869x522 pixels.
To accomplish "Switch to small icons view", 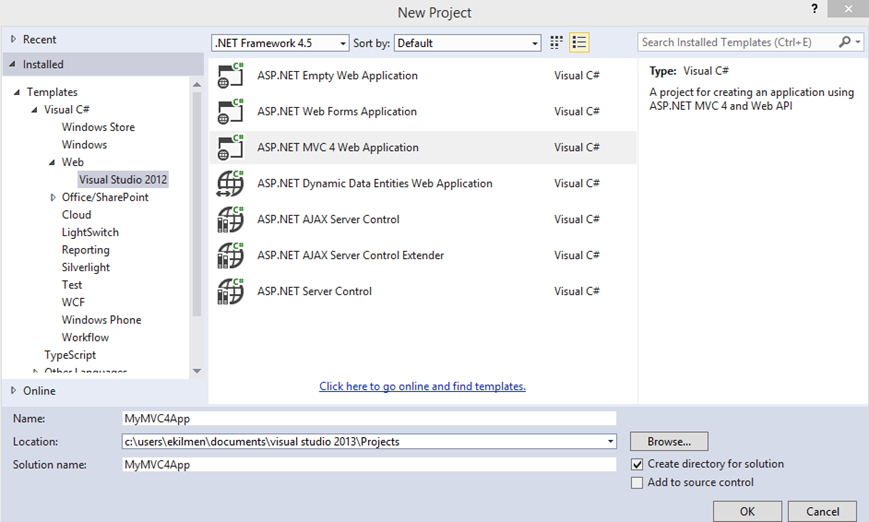I will click(x=556, y=43).
